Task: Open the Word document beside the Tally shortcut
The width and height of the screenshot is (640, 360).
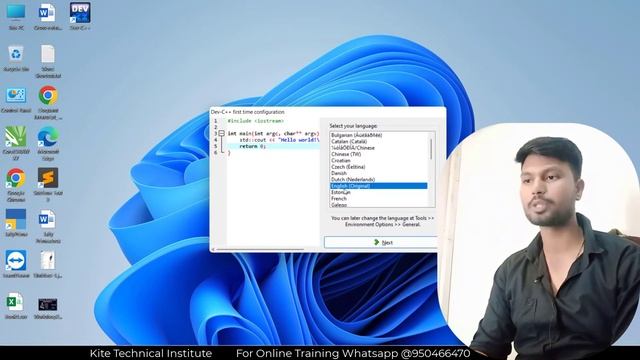Action: click(x=48, y=227)
